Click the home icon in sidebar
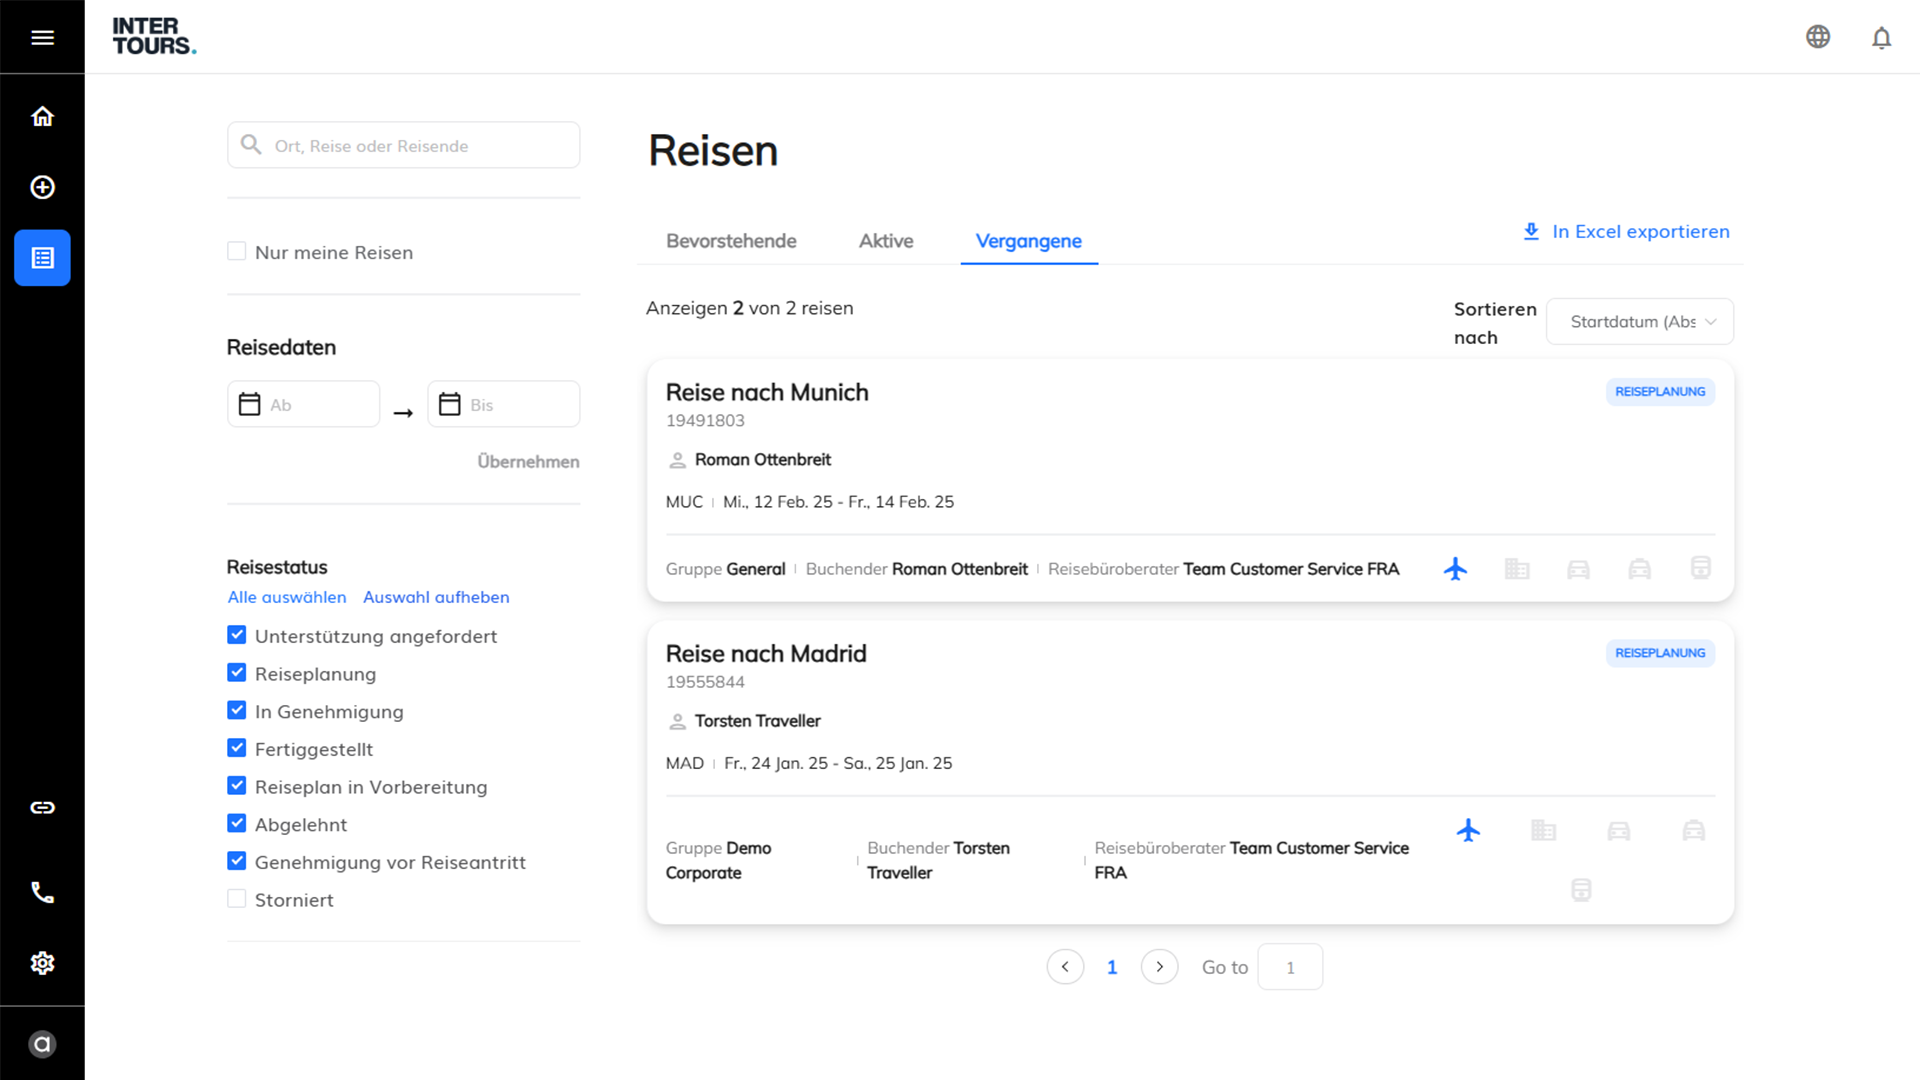The image size is (1920, 1080). [42, 116]
